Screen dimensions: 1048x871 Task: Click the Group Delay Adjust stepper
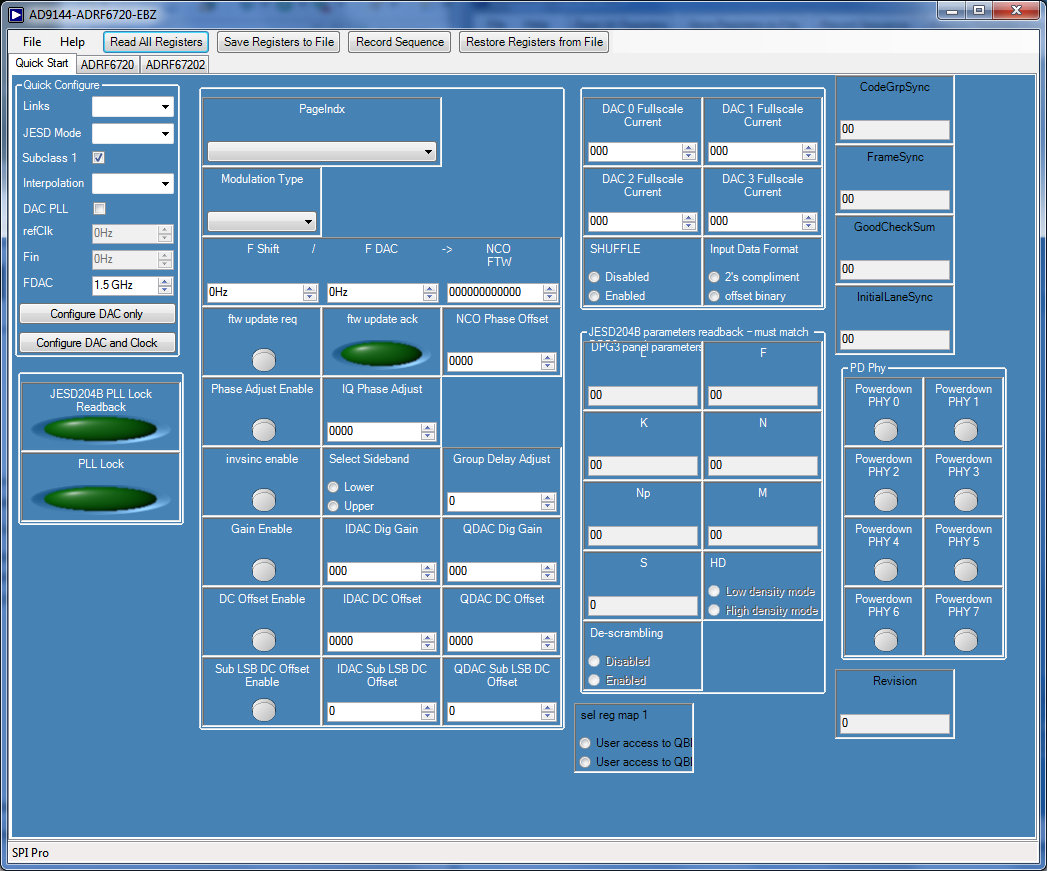548,501
